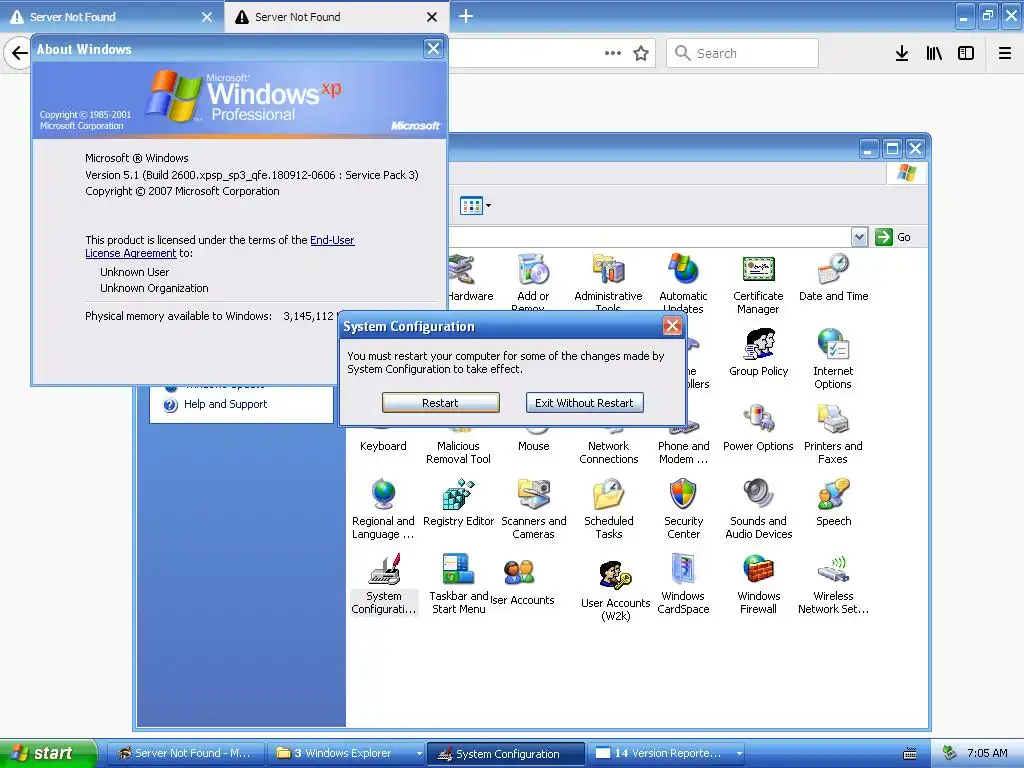Open the Windows Start menu
The image size is (1024, 768).
click(47, 753)
